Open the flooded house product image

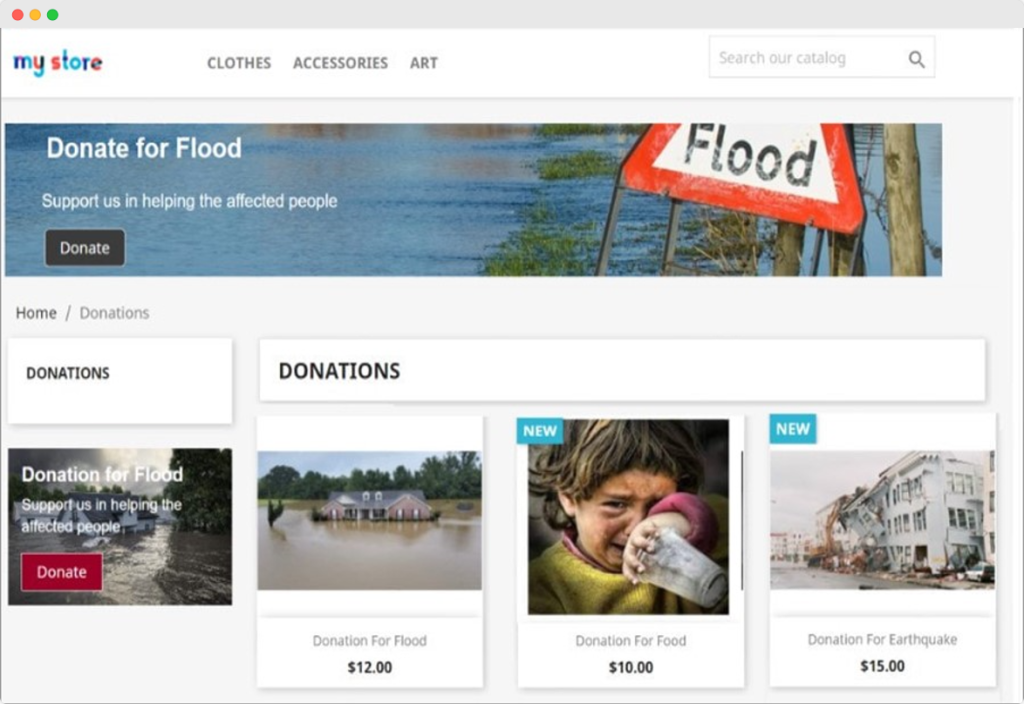[369, 519]
